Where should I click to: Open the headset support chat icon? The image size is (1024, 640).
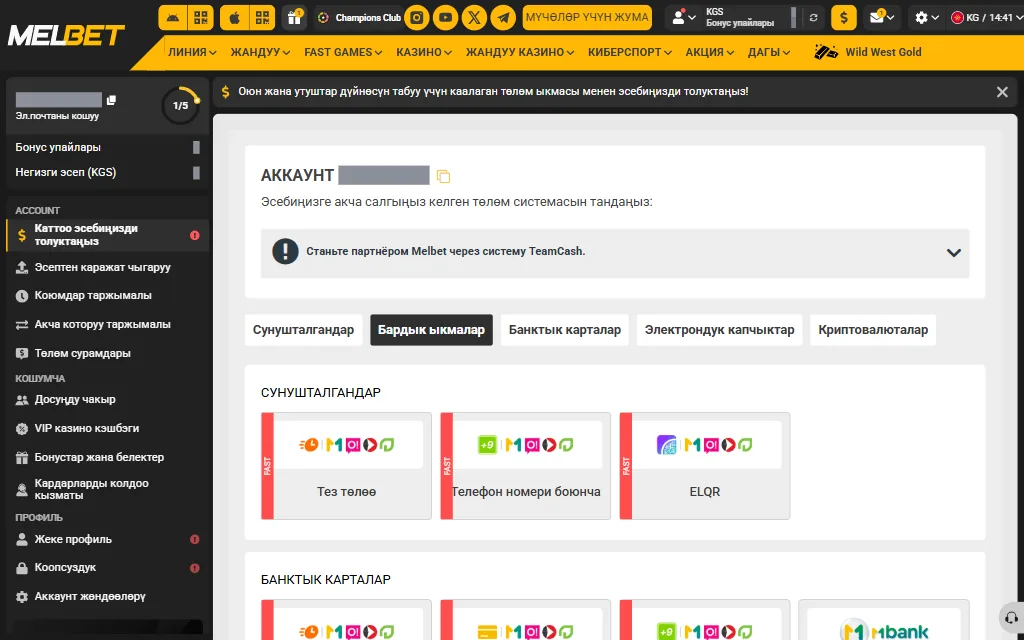[x=1011, y=618]
